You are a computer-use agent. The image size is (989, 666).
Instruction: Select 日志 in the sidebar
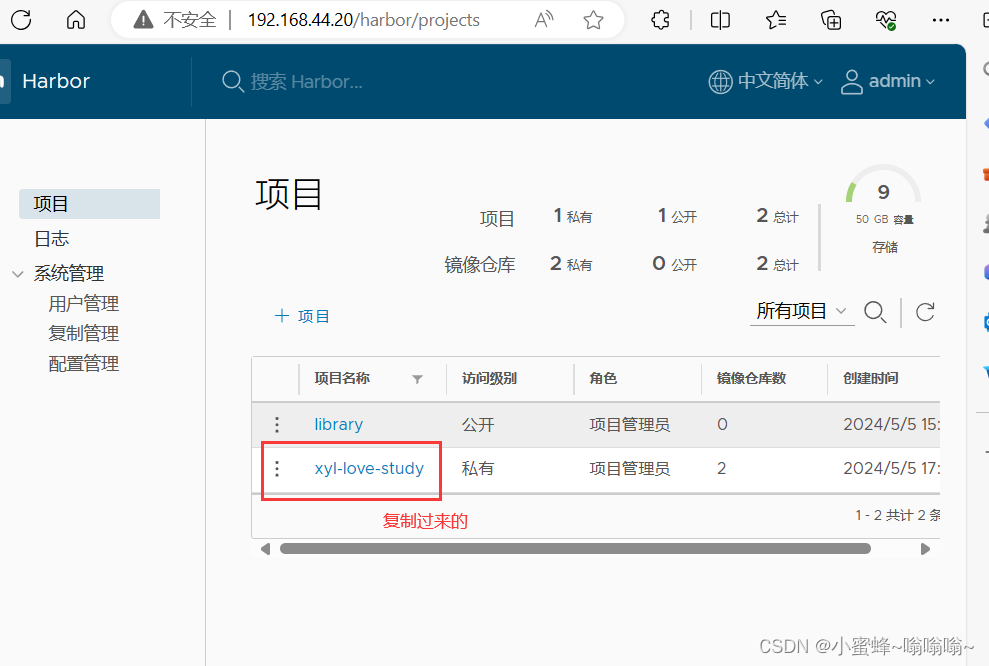pos(51,238)
